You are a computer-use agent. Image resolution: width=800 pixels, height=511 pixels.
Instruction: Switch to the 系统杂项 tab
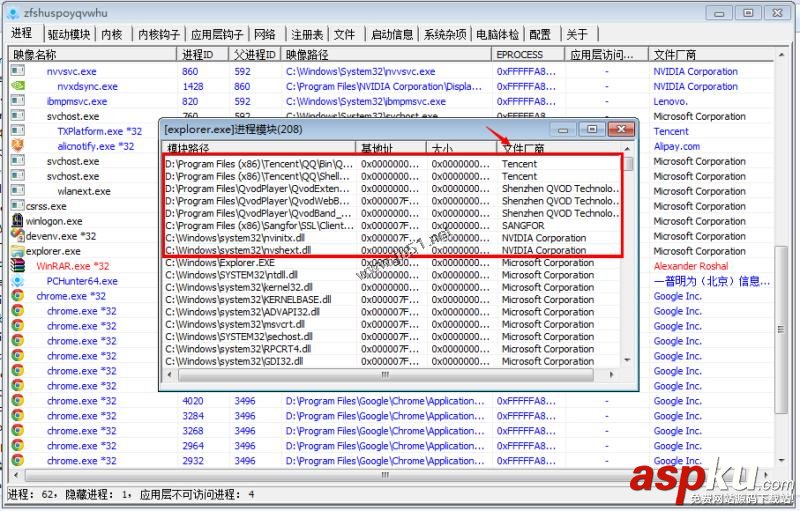tap(445, 35)
